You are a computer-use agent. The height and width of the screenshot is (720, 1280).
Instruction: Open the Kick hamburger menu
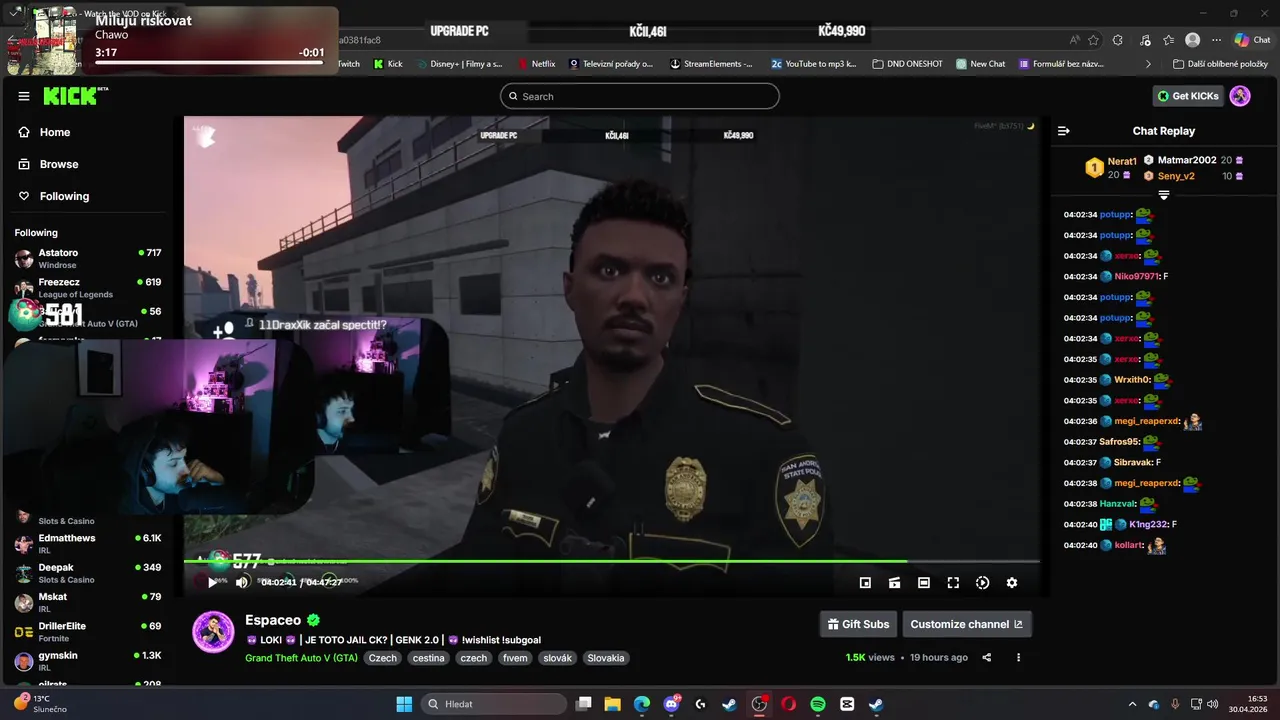[x=24, y=96]
